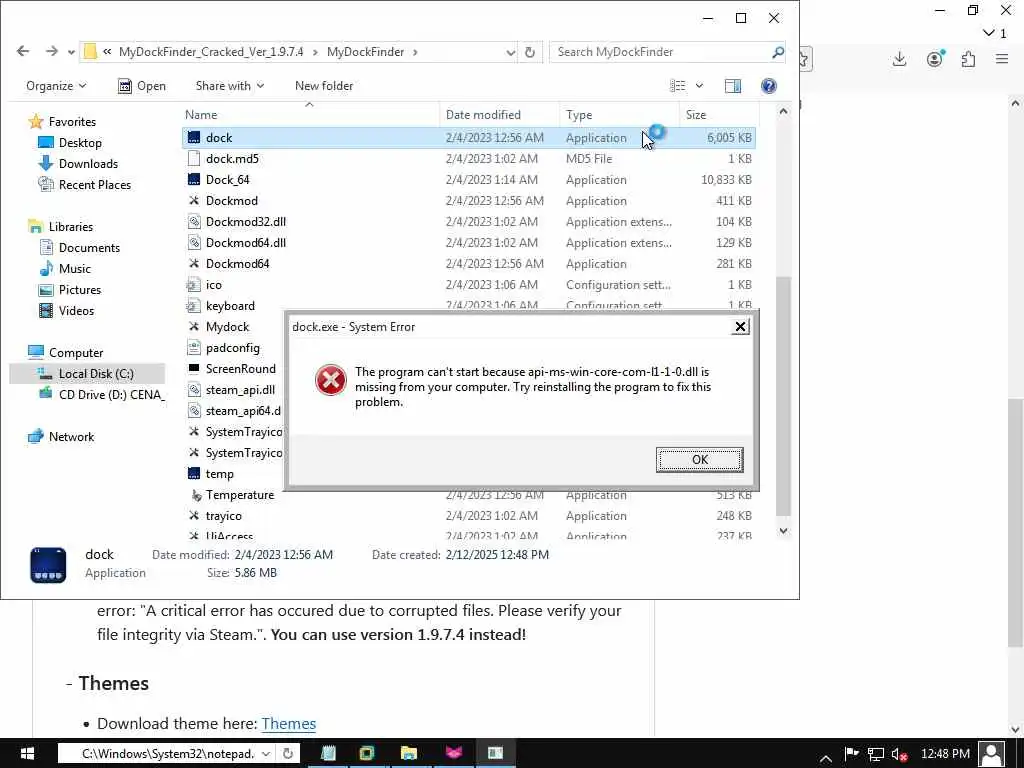The height and width of the screenshot is (768, 1024).
Task: Close the dock.exe System Error dialog
Action: click(740, 327)
